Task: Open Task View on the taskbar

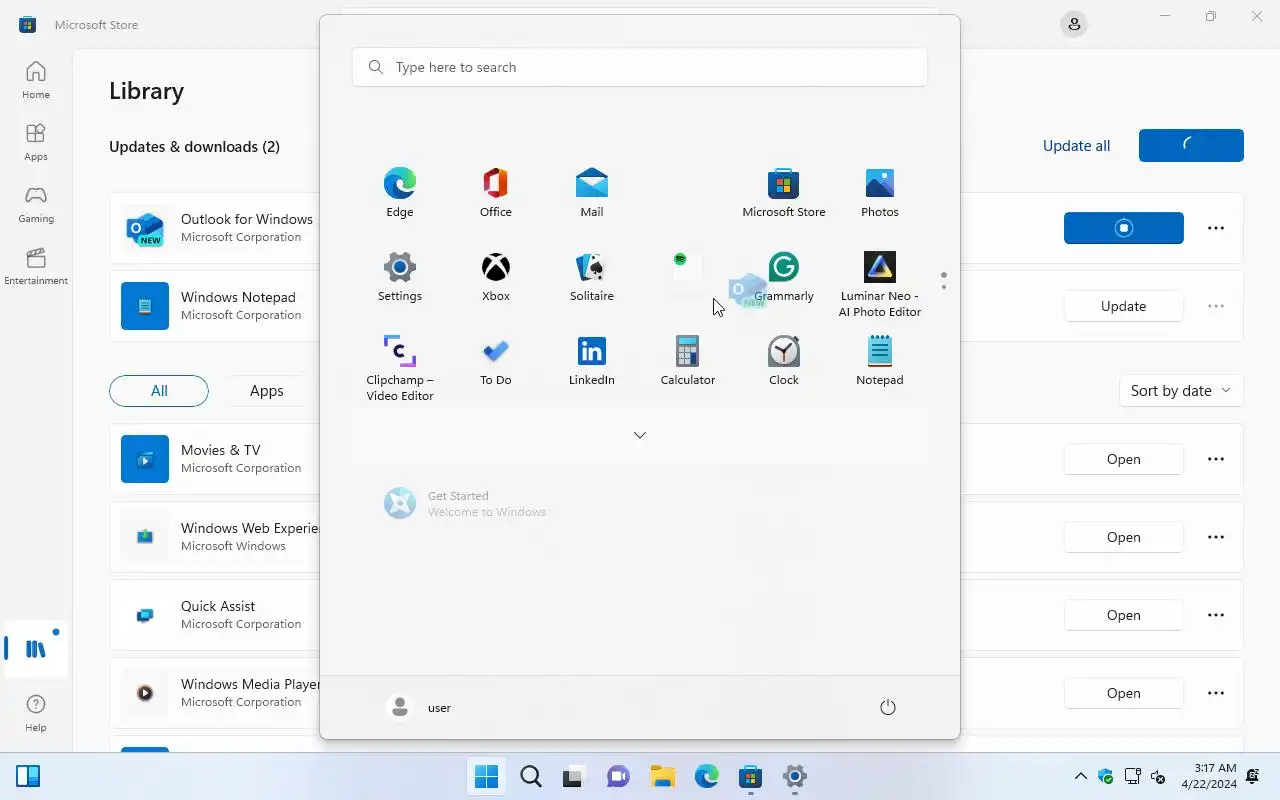Action: pyautogui.click(x=573, y=776)
